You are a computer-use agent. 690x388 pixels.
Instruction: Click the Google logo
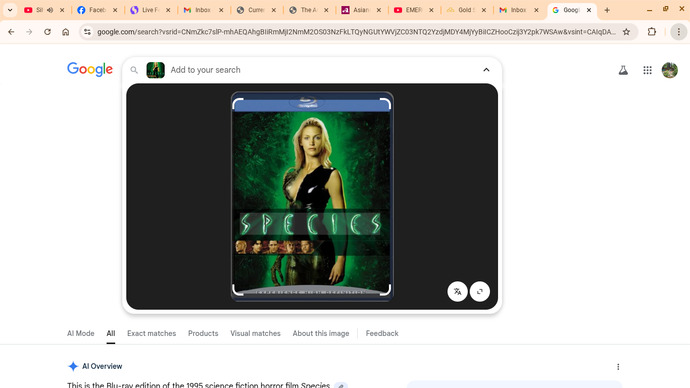[90, 69]
